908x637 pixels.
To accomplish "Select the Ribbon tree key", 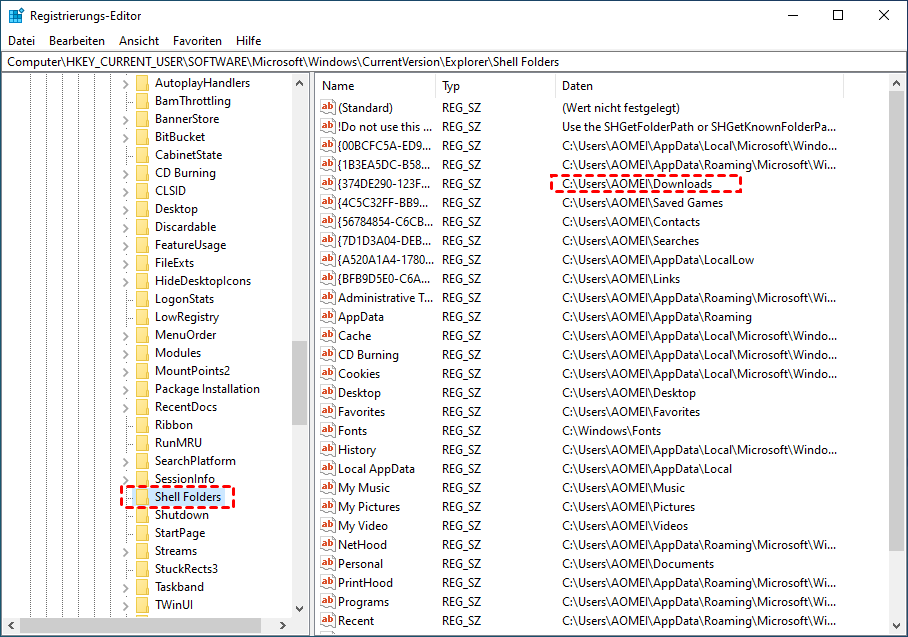I will point(174,424).
